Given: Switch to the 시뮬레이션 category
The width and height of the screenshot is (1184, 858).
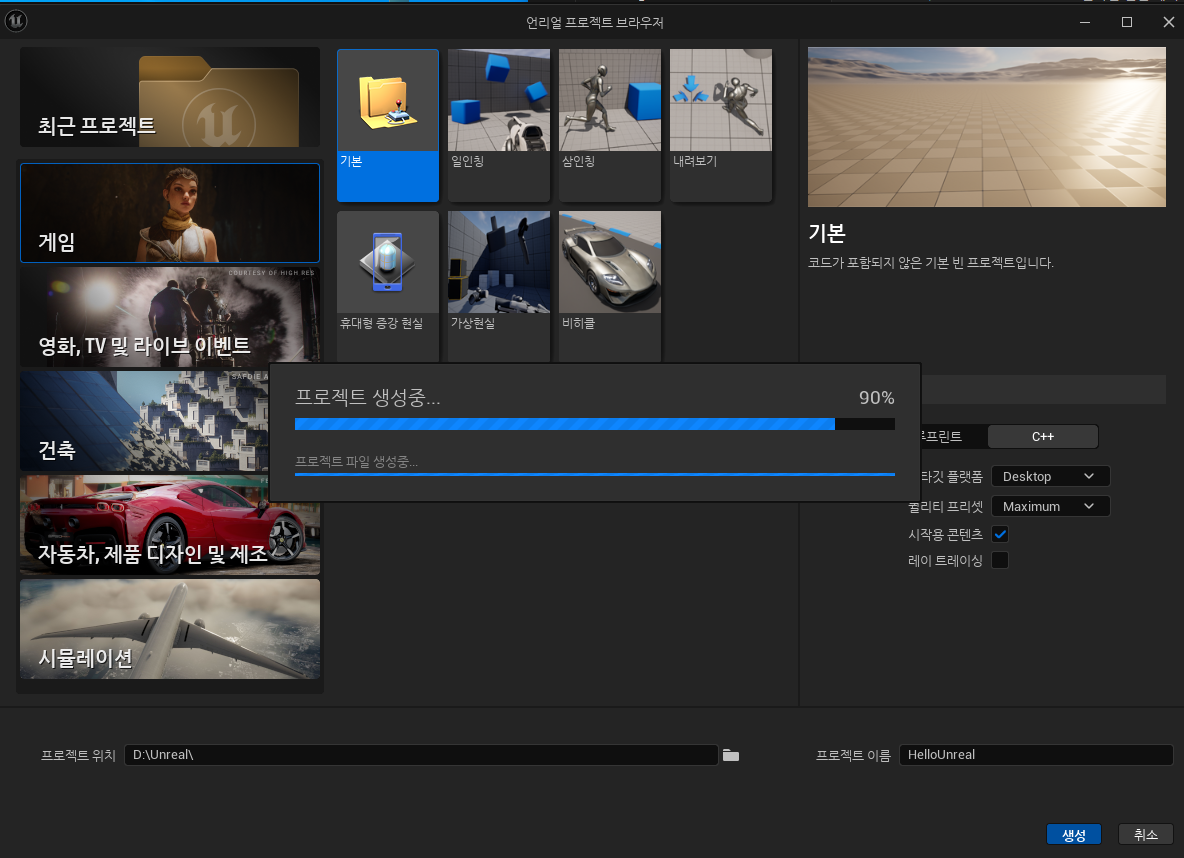Looking at the screenshot, I should point(169,629).
